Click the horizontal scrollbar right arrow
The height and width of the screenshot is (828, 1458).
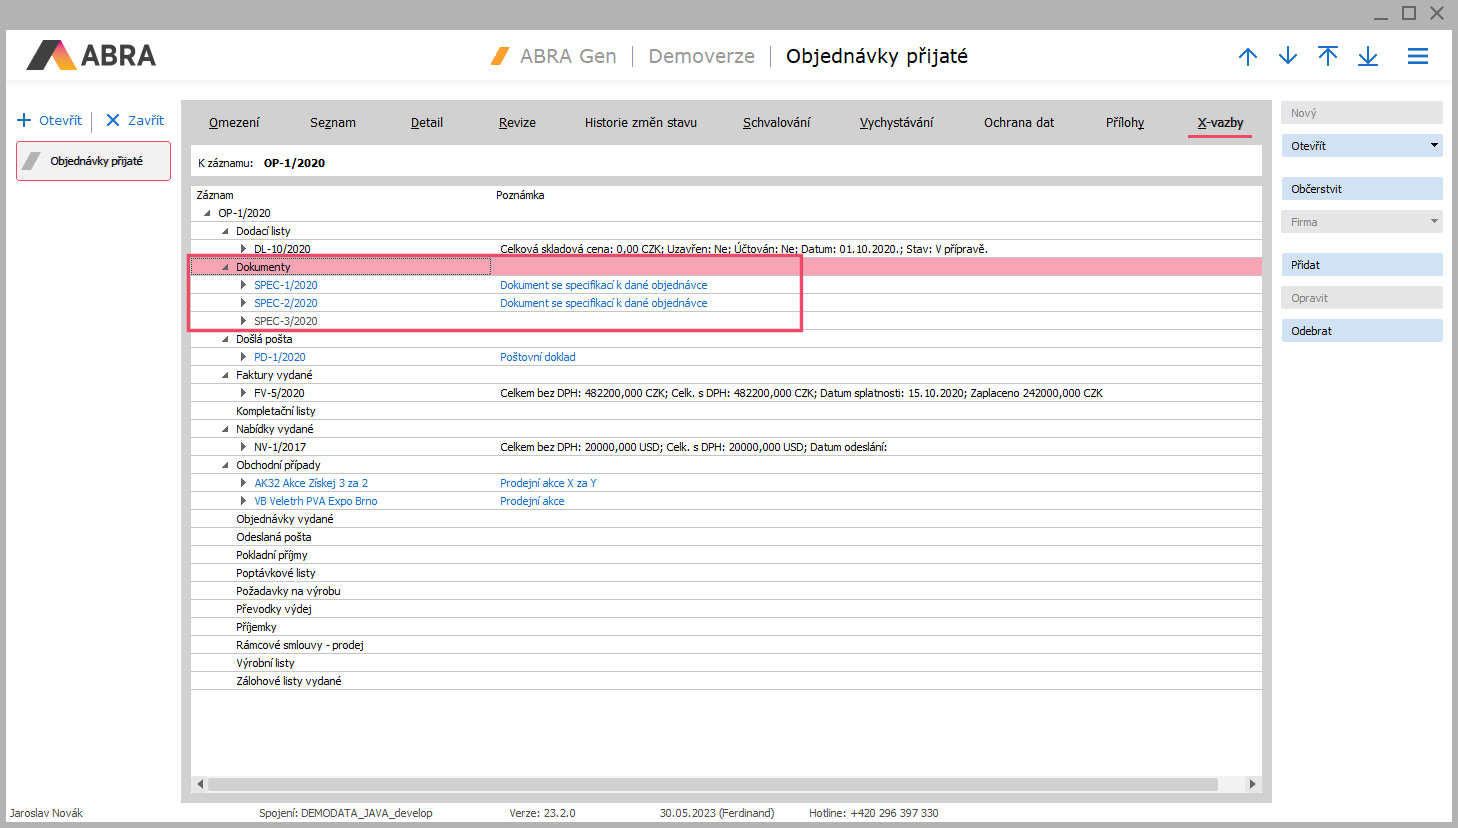click(x=1252, y=784)
